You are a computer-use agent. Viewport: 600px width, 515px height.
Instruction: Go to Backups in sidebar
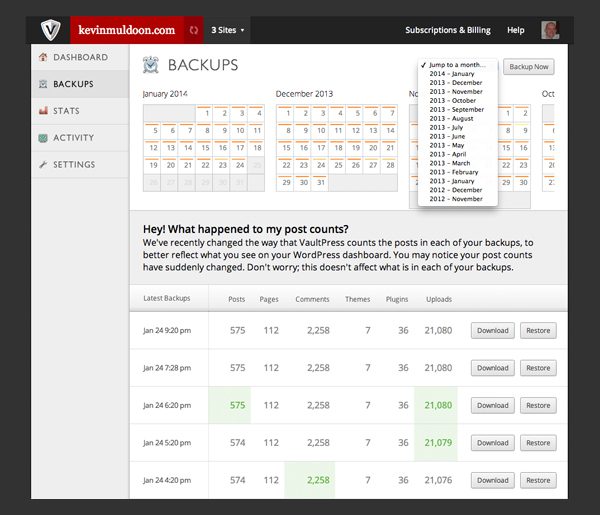click(x=73, y=84)
